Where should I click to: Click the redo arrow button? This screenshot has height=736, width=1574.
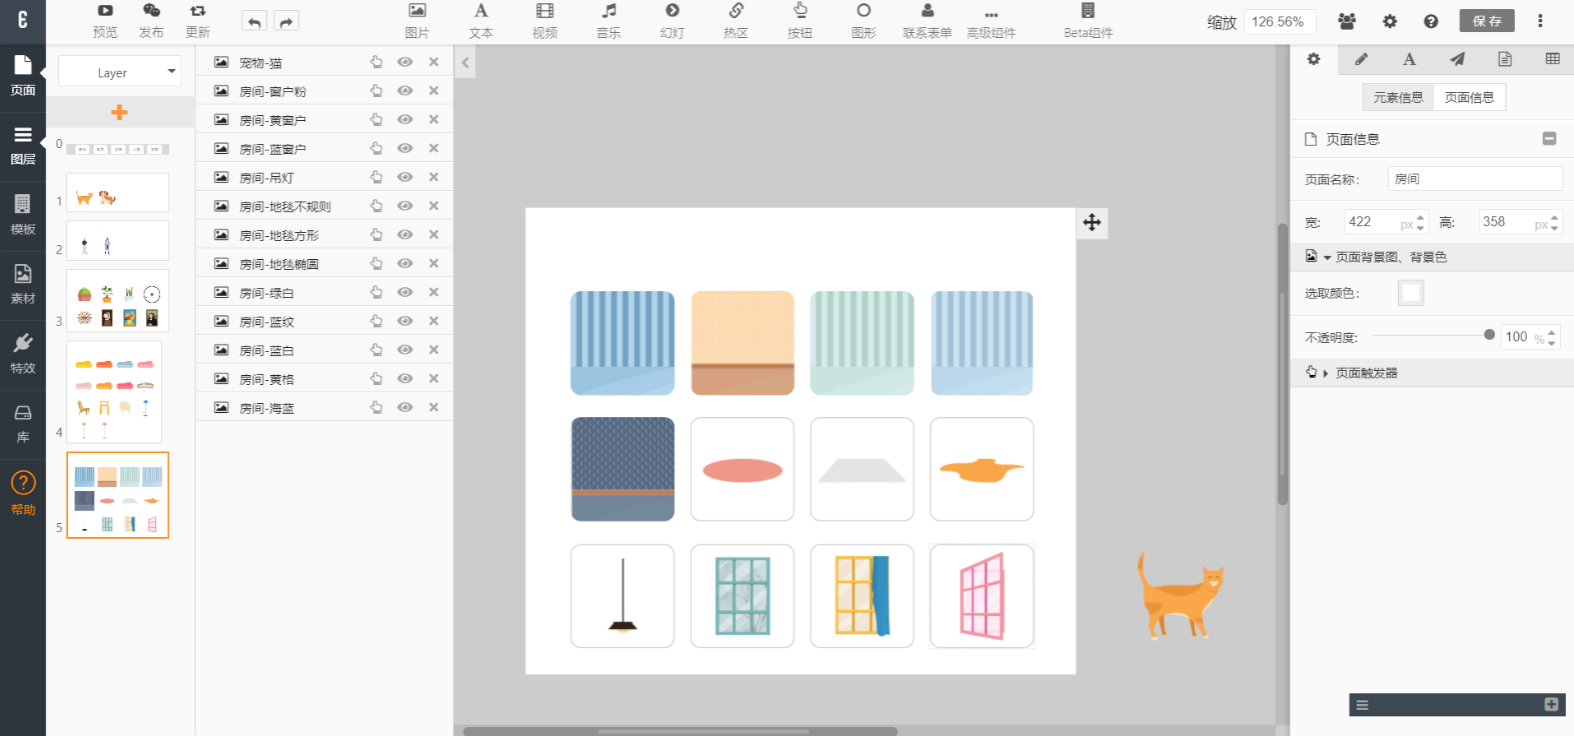(286, 22)
